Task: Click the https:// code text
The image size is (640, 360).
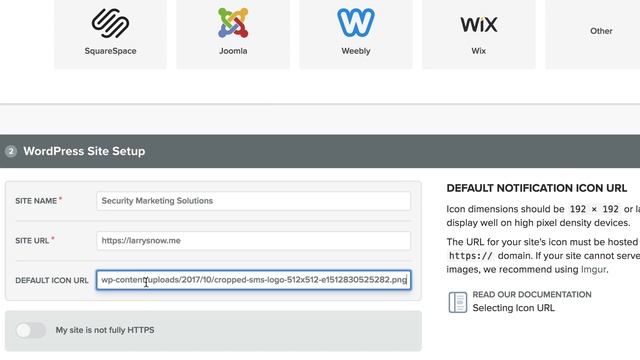Action: (x=471, y=256)
